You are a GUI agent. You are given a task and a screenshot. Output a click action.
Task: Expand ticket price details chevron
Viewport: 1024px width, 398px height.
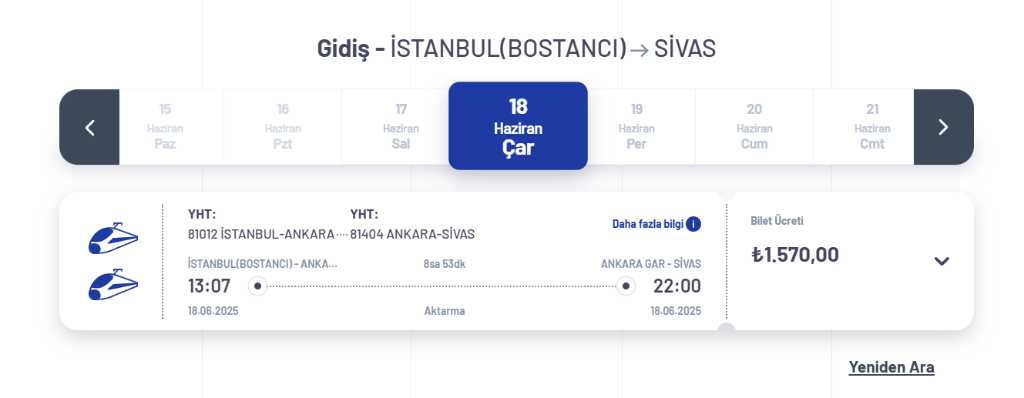tap(941, 261)
